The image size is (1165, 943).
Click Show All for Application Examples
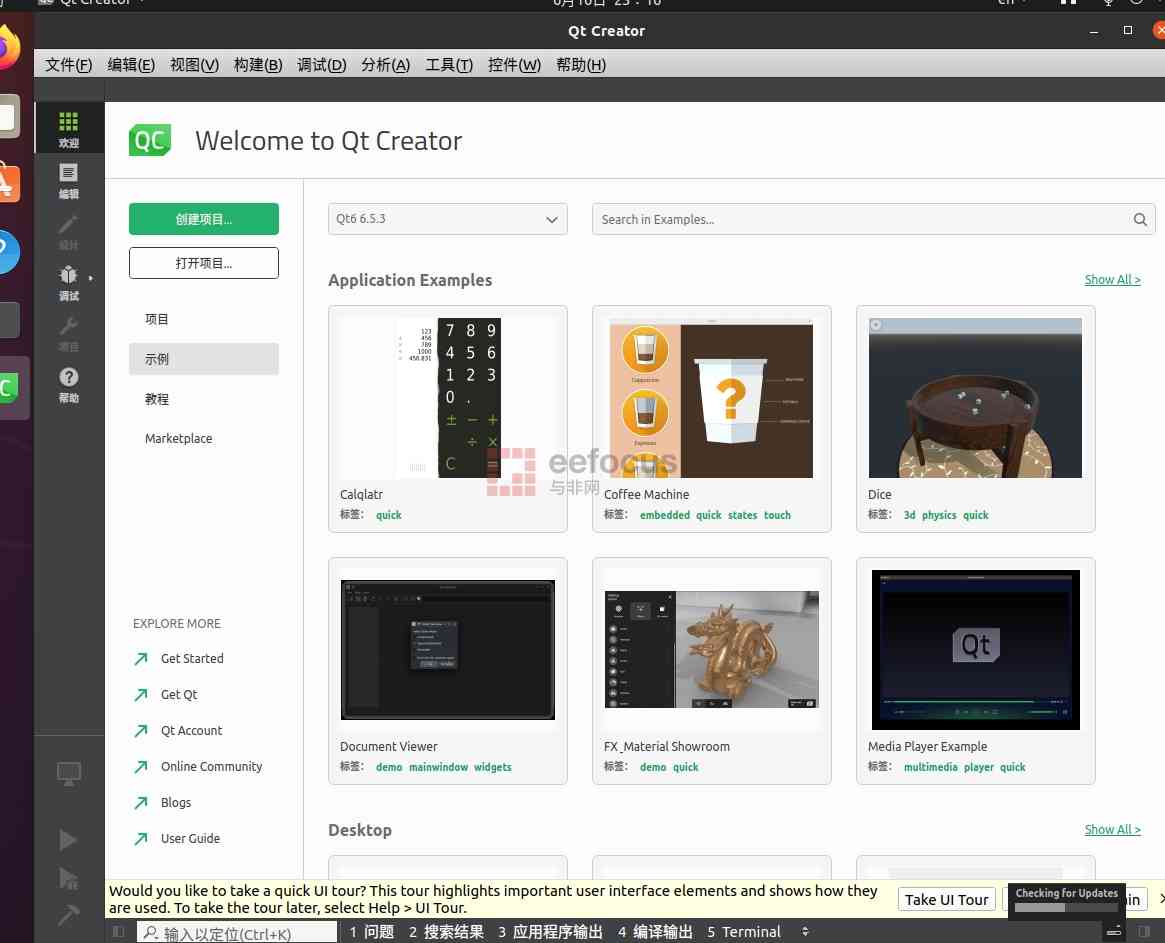[x=1112, y=280]
